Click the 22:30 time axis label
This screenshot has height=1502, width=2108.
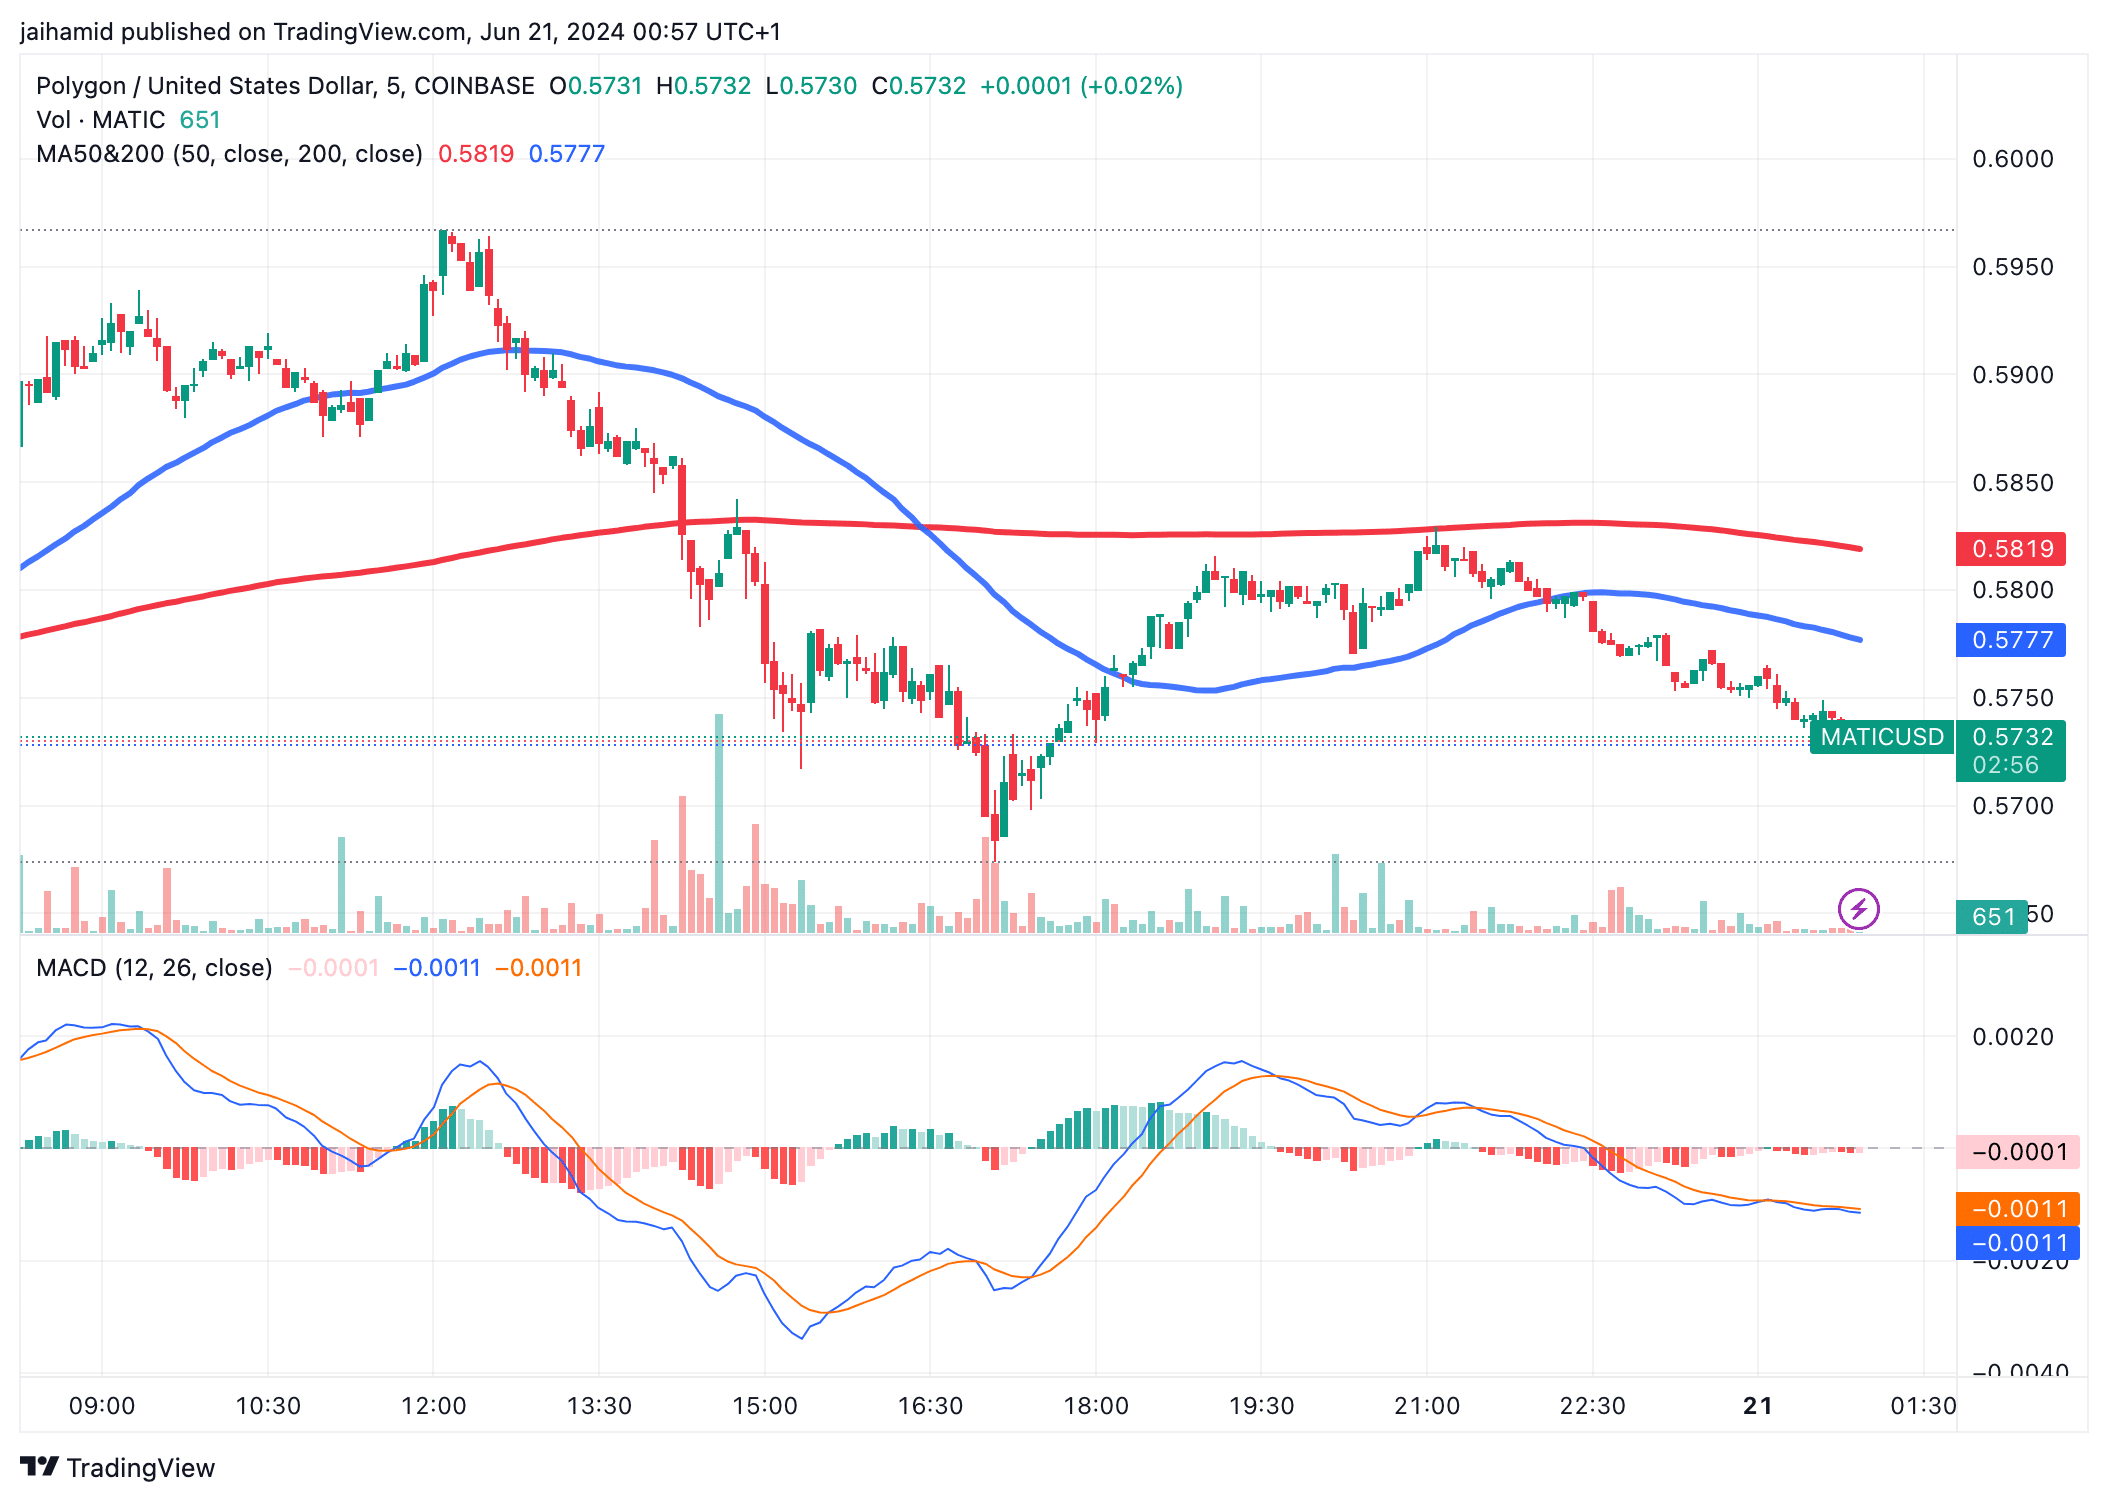[1592, 1406]
